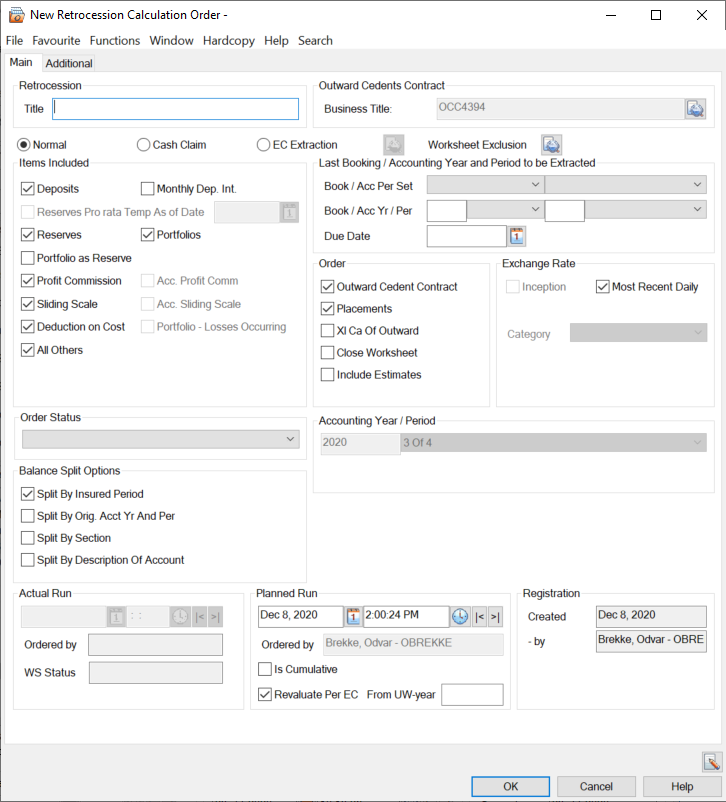The width and height of the screenshot is (726, 802).
Task: Click the Worksheet Exclusion icon
Action: point(552,145)
